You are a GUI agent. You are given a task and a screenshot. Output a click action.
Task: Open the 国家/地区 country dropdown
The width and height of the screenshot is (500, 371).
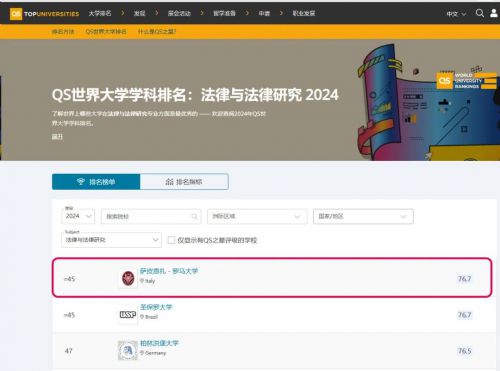(x=363, y=216)
